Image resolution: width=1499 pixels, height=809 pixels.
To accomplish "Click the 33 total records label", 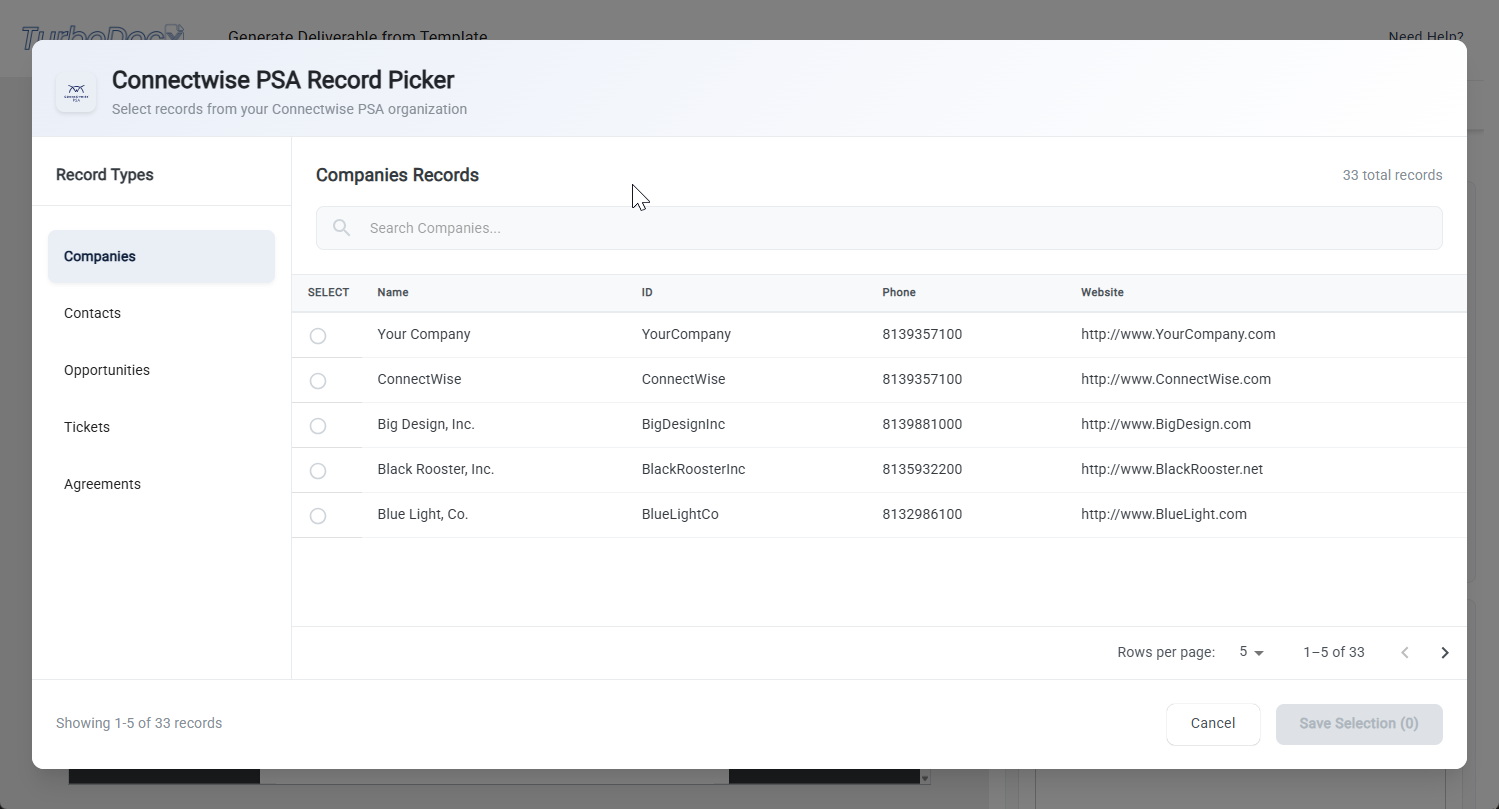I will pyautogui.click(x=1392, y=175).
